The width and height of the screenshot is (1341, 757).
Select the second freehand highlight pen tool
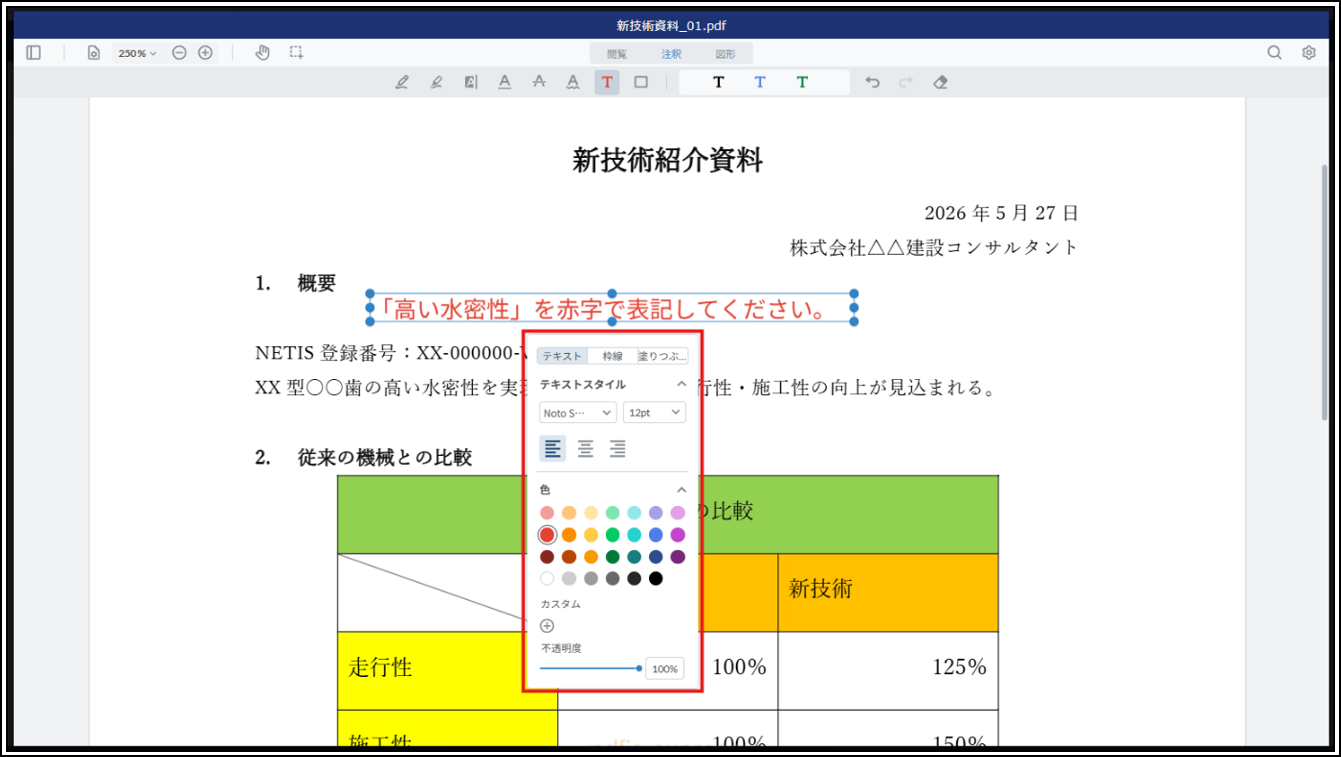(x=436, y=82)
